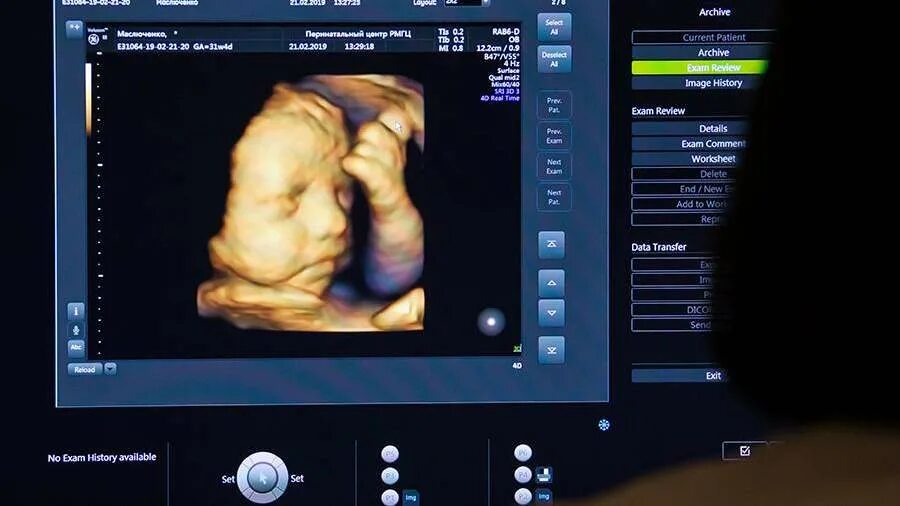This screenshot has width=900, height=506.
Task: Click the 'MI 0.8' index value
Action: point(451,48)
